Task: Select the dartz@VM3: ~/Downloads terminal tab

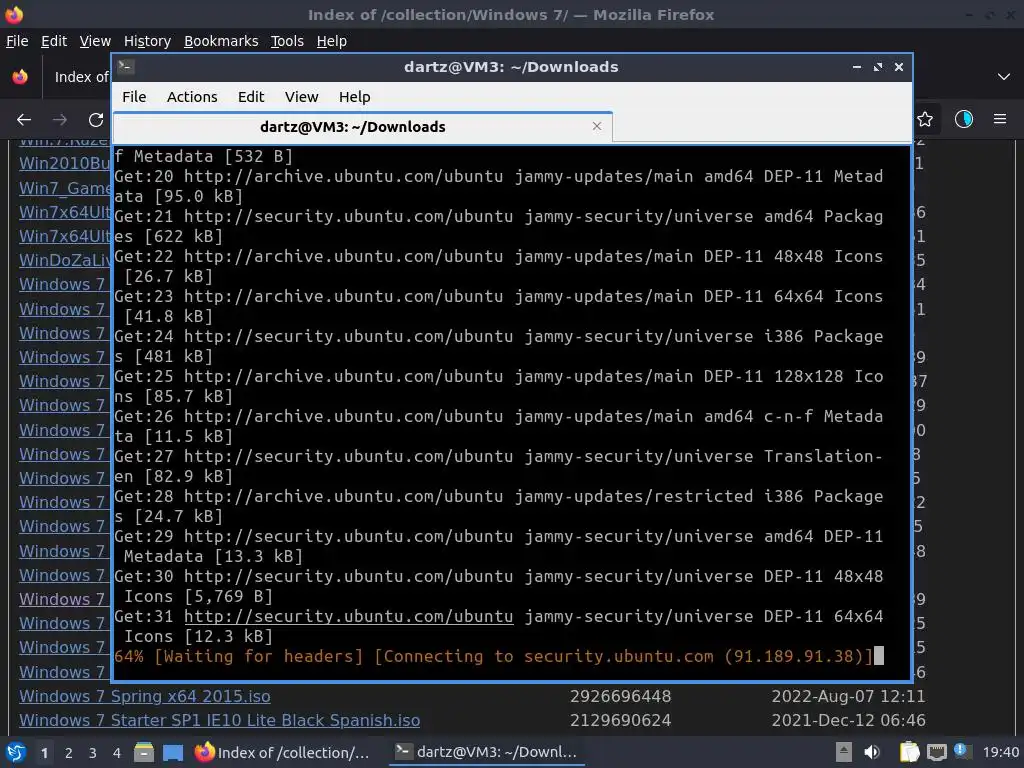Action: pyautogui.click(x=363, y=127)
